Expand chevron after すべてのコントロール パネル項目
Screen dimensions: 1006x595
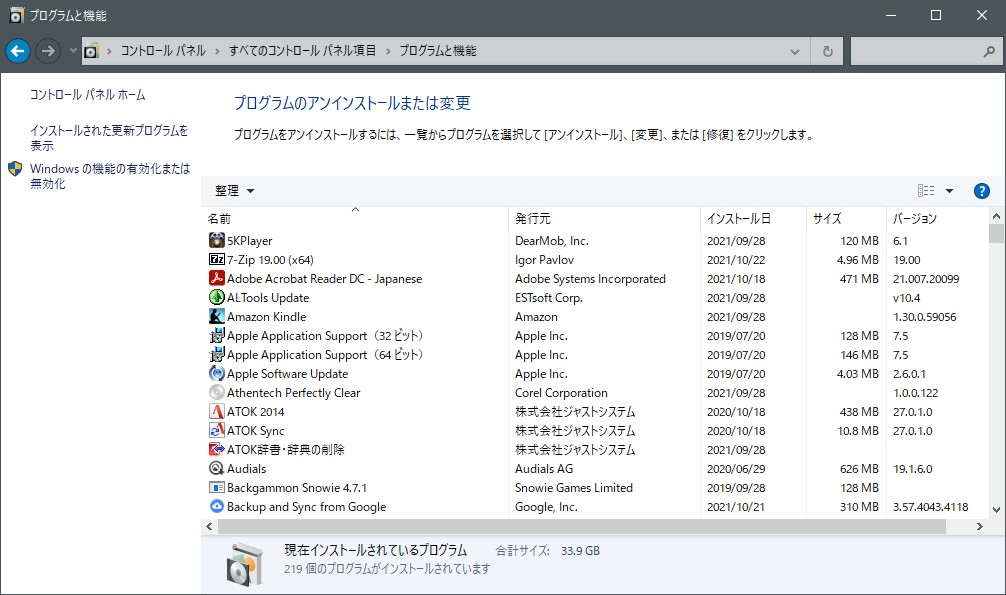pos(388,51)
